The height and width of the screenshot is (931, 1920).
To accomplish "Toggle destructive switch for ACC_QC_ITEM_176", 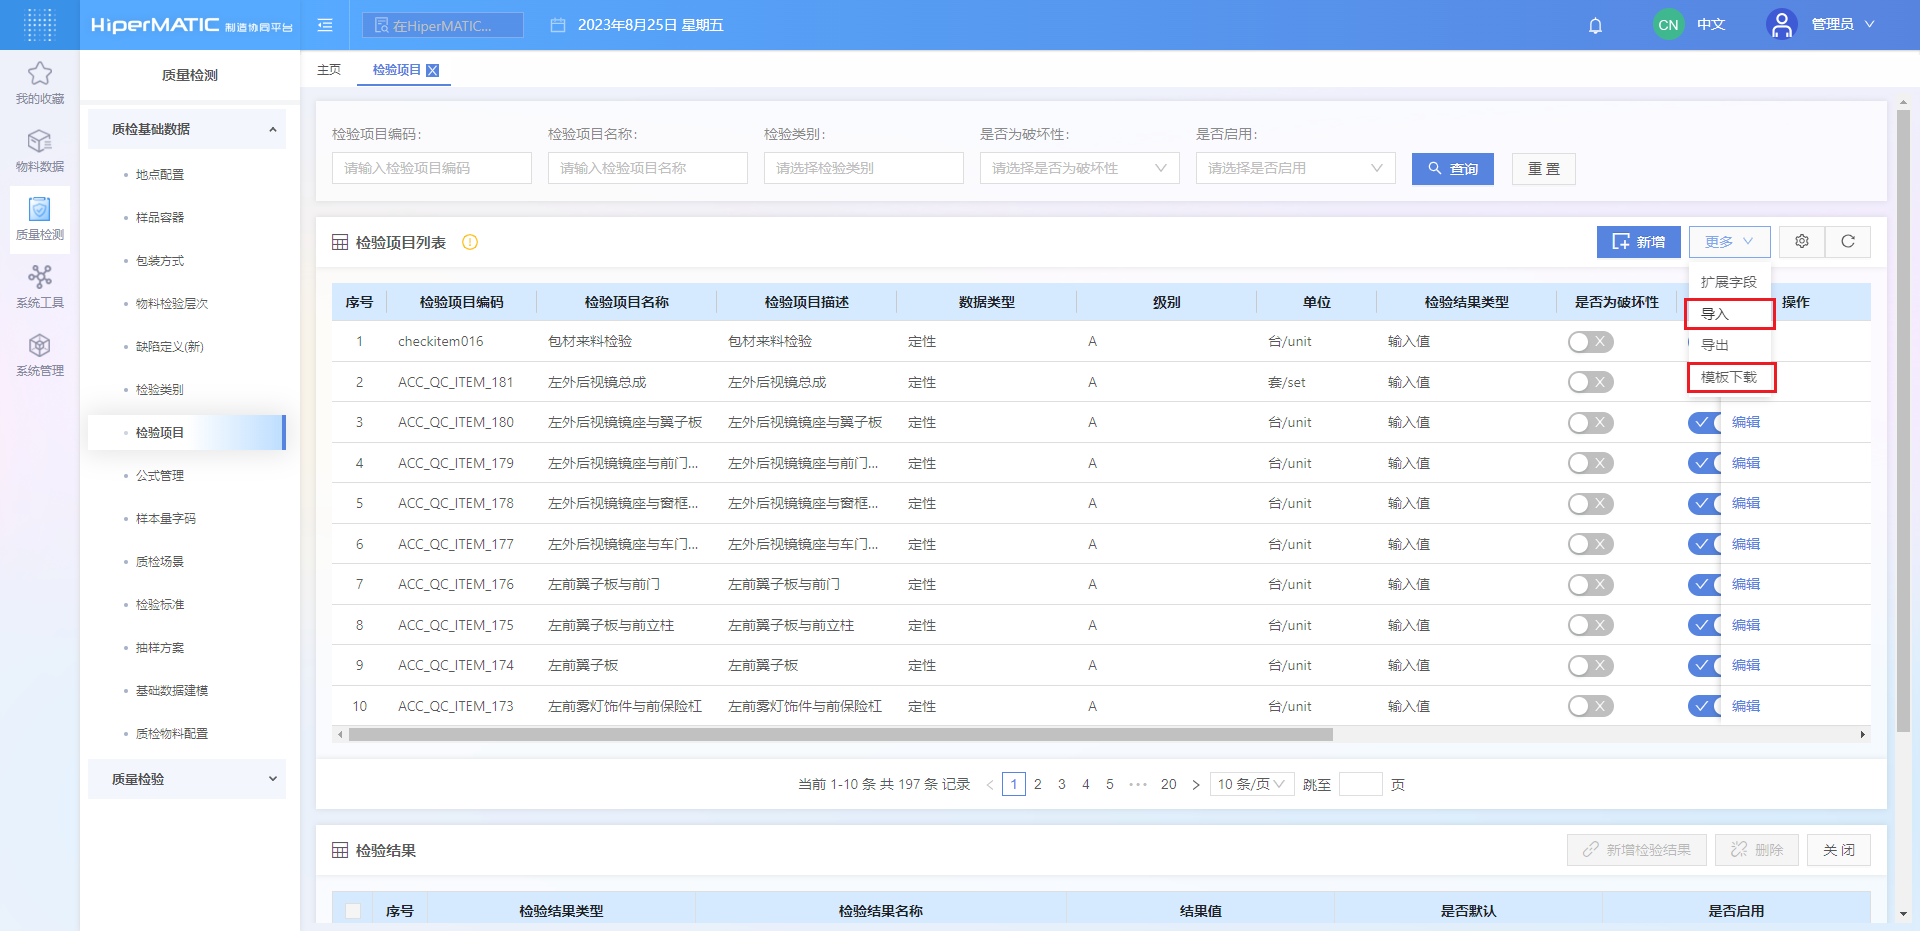I will pyautogui.click(x=1590, y=584).
